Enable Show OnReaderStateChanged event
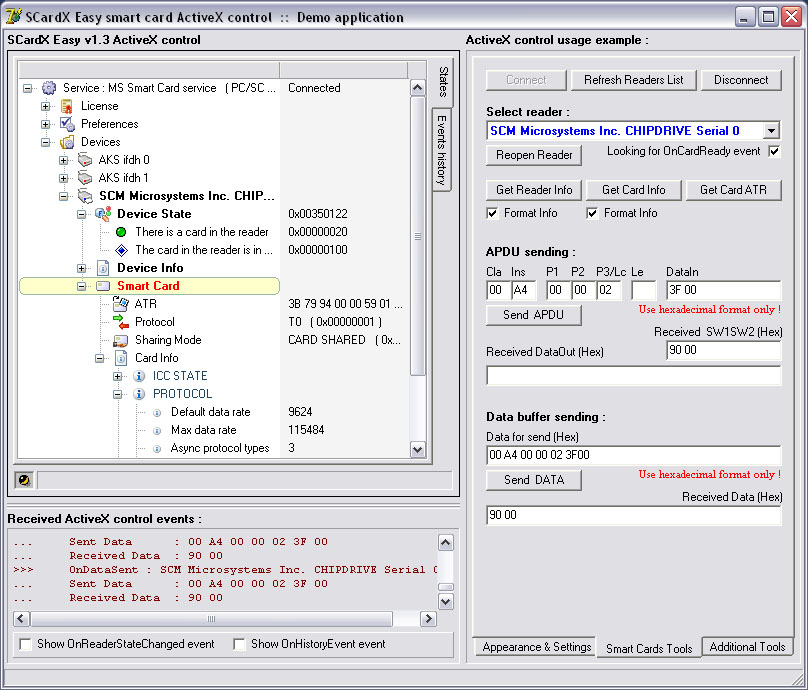This screenshot has height=690, width=808. pos(25,644)
